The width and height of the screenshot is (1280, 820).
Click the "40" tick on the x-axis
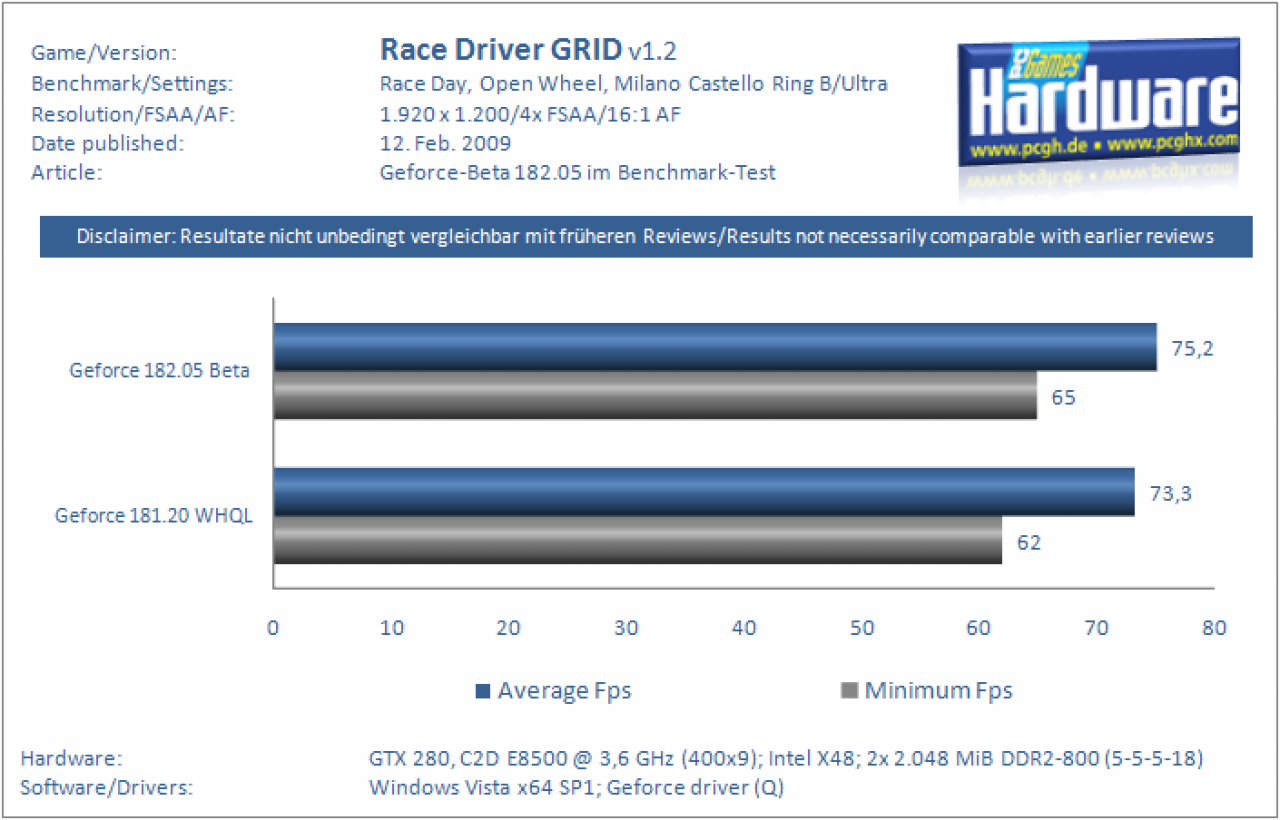(744, 628)
